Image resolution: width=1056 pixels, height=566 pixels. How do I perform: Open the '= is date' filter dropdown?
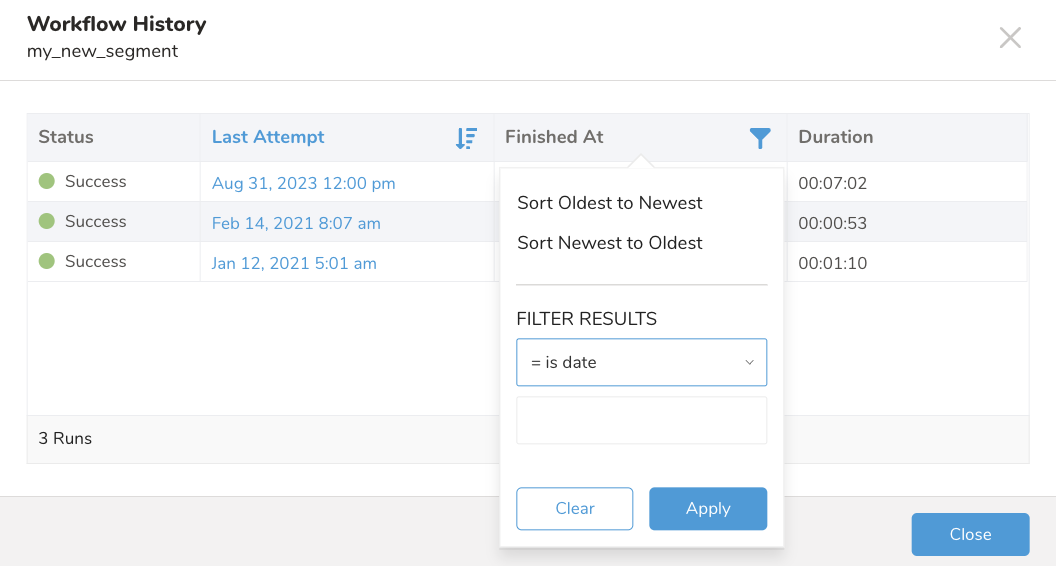pos(641,362)
